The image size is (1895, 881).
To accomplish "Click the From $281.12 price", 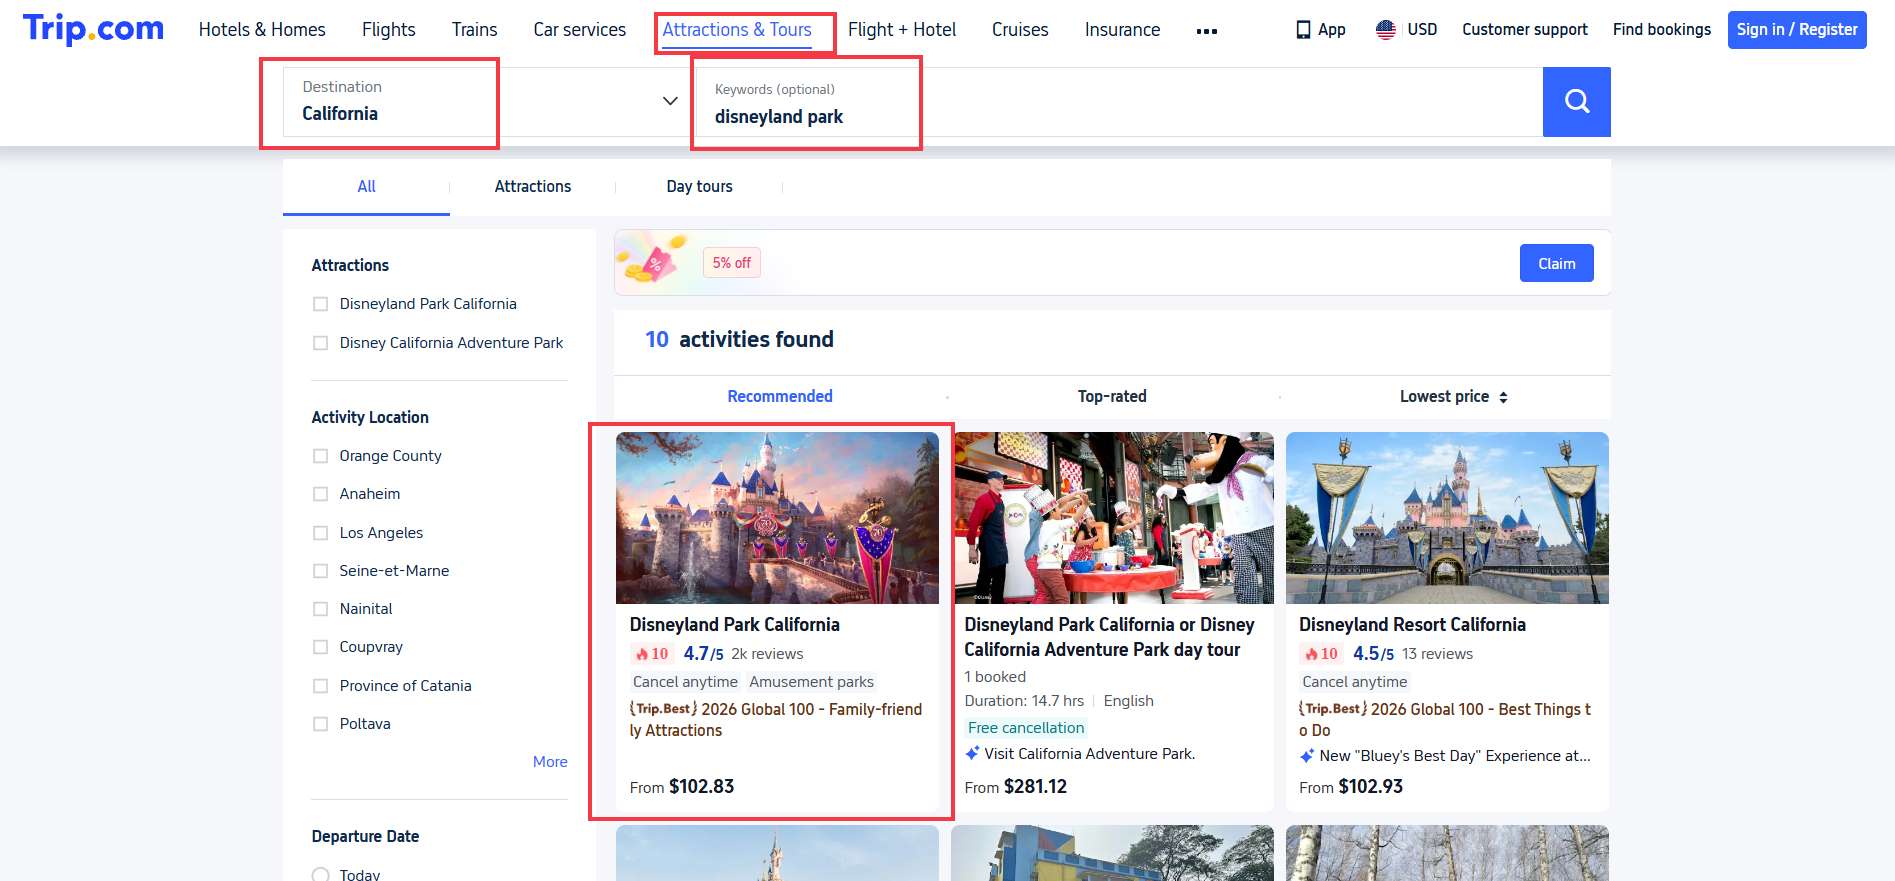I will pyautogui.click(x=1015, y=787).
